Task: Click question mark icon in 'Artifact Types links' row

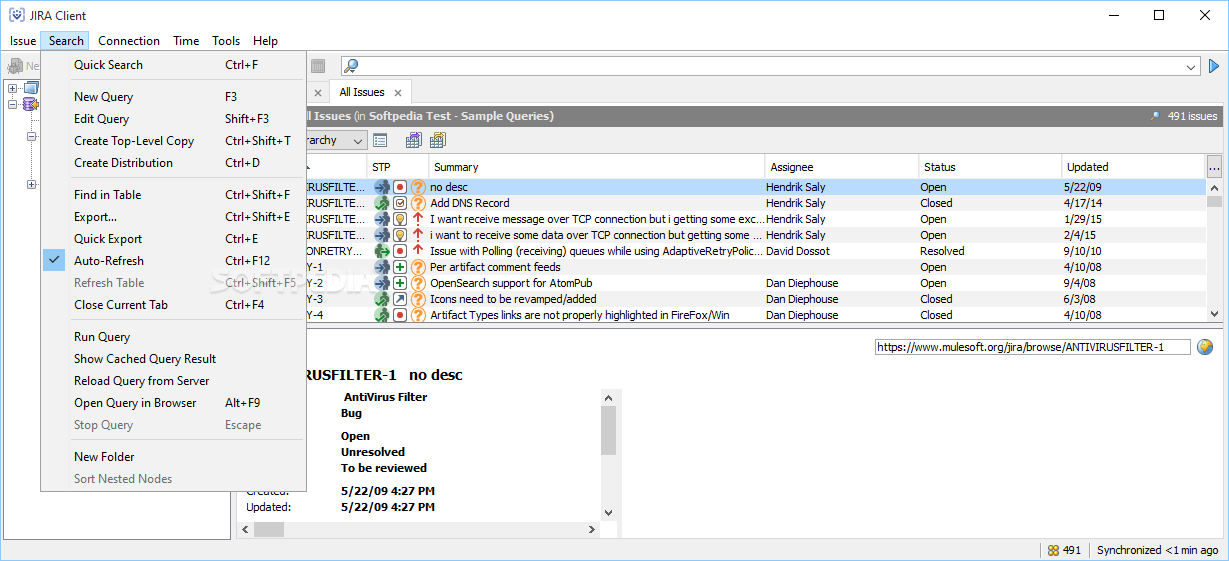Action: (x=418, y=315)
